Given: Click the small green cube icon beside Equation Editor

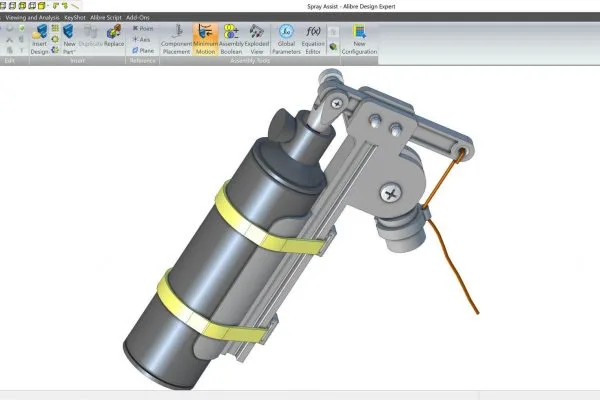Looking at the screenshot, I should point(333,47).
